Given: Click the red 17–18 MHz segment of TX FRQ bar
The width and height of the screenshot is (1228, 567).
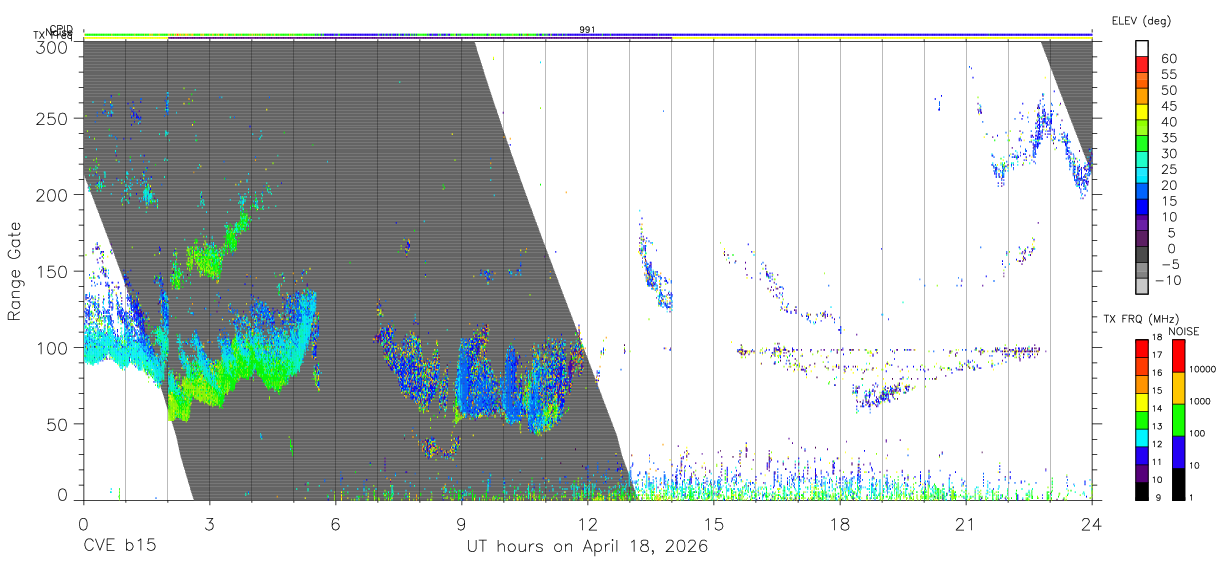Looking at the screenshot, I should tap(1142, 348).
